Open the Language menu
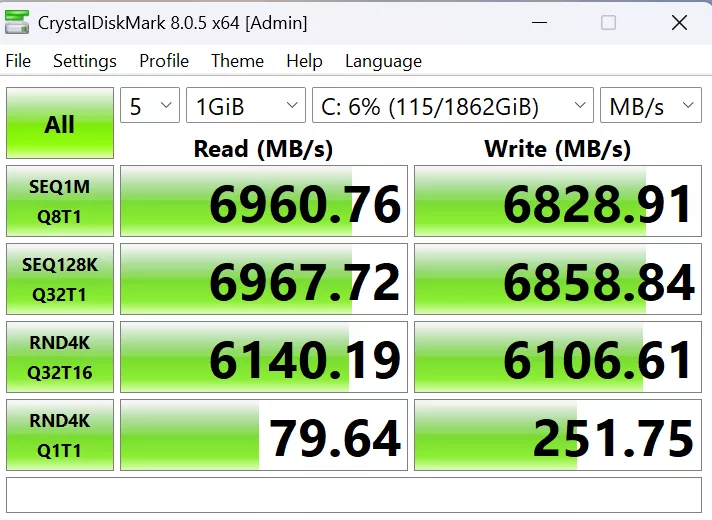 pyautogui.click(x=383, y=61)
